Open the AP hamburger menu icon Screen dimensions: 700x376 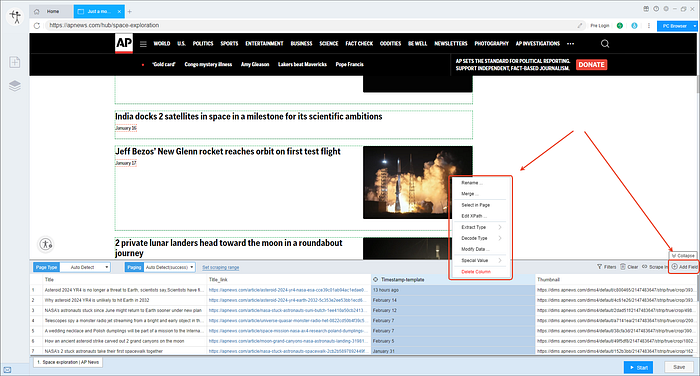[x=143, y=44]
